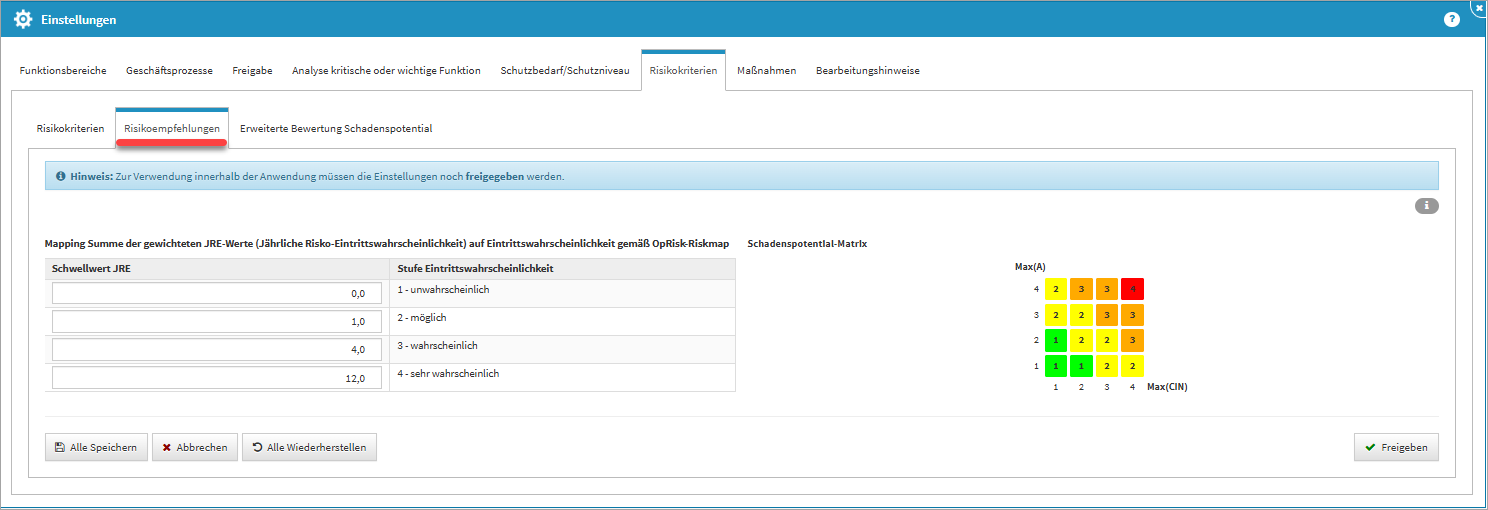Switch to the Geschäftsprozesse tab

(169, 71)
